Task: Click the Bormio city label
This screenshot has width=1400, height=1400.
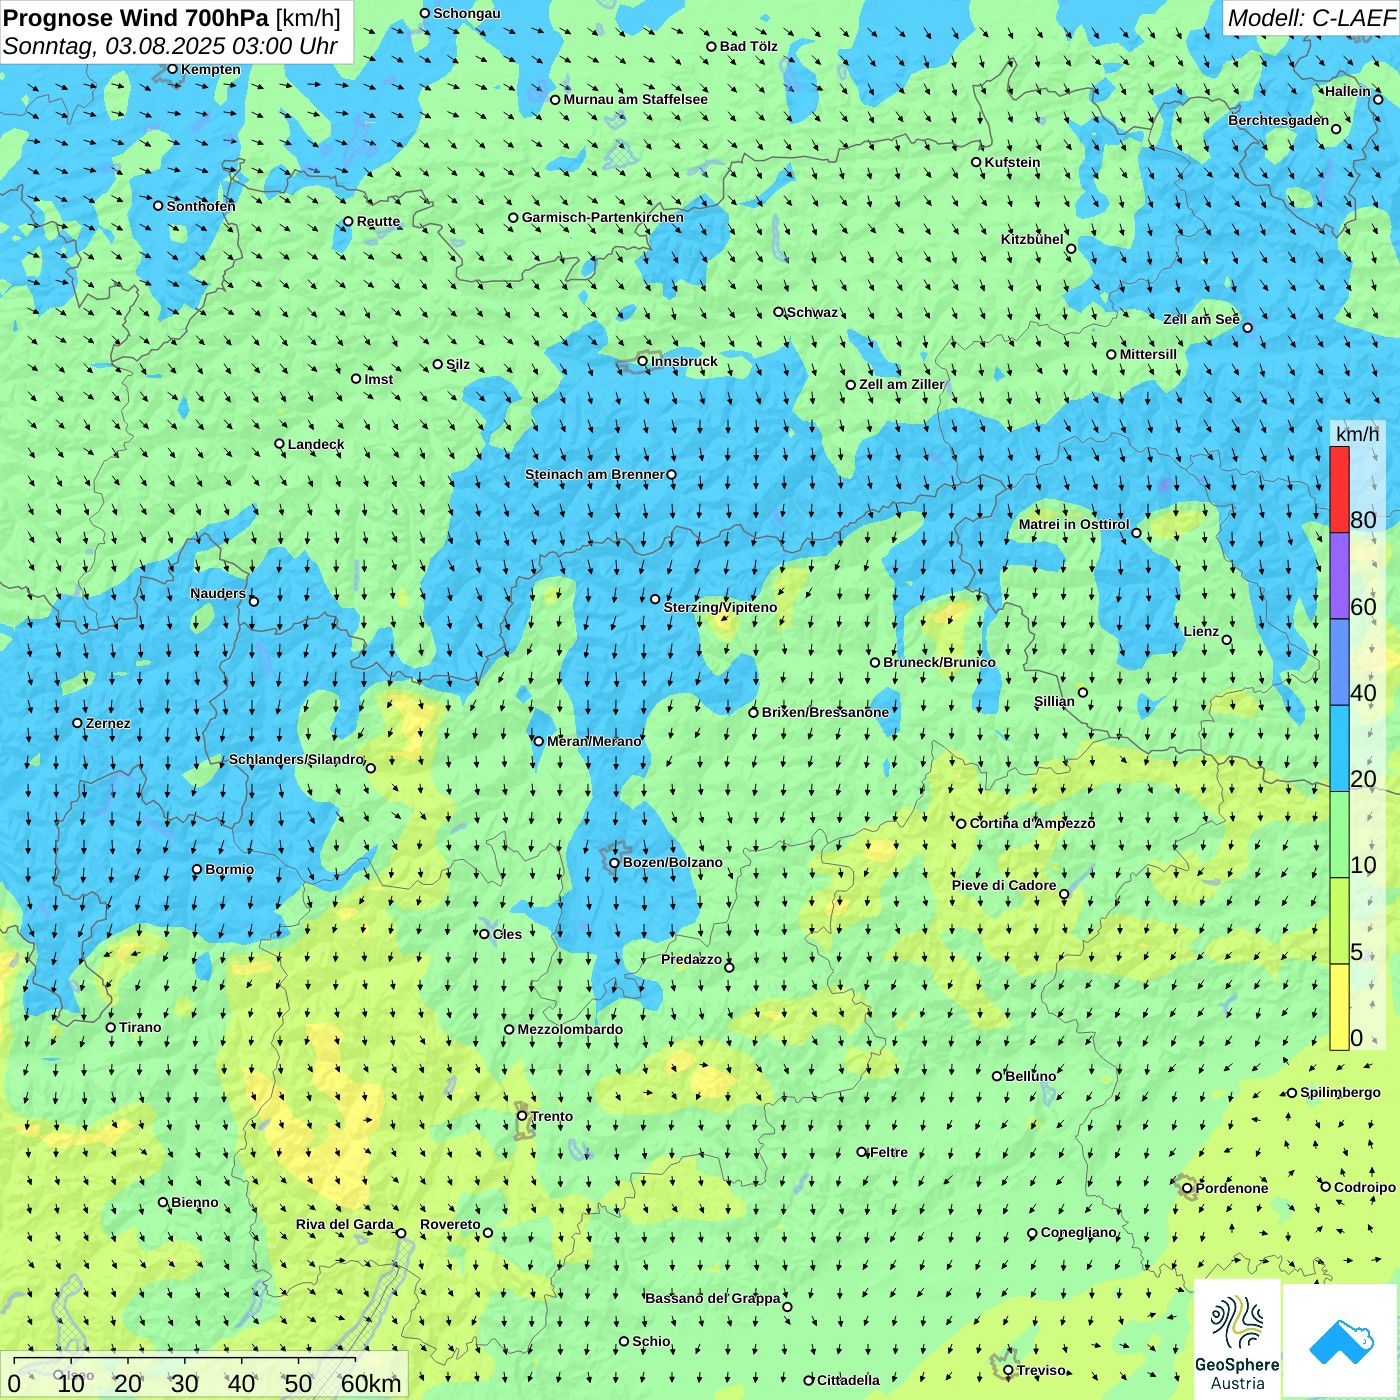Action: [229, 869]
